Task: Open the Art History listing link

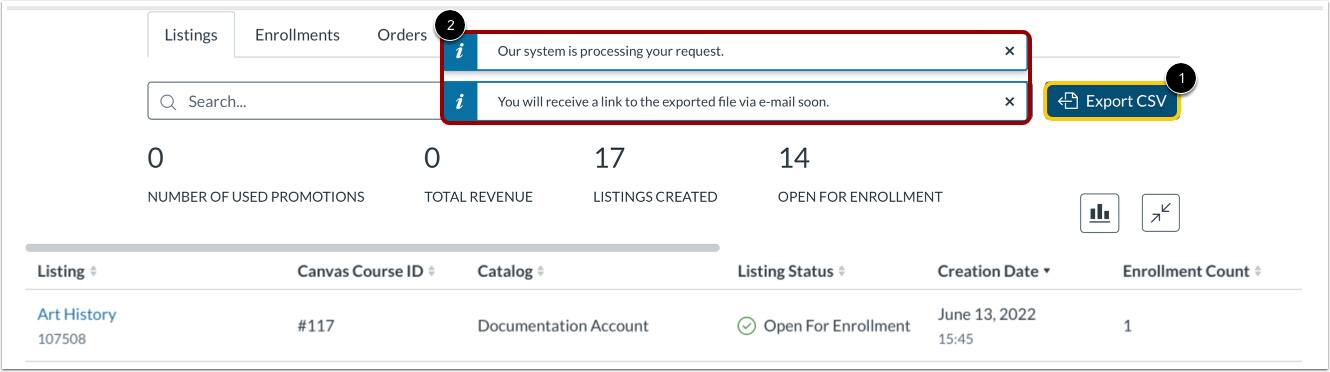Action: pyautogui.click(x=77, y=314)
